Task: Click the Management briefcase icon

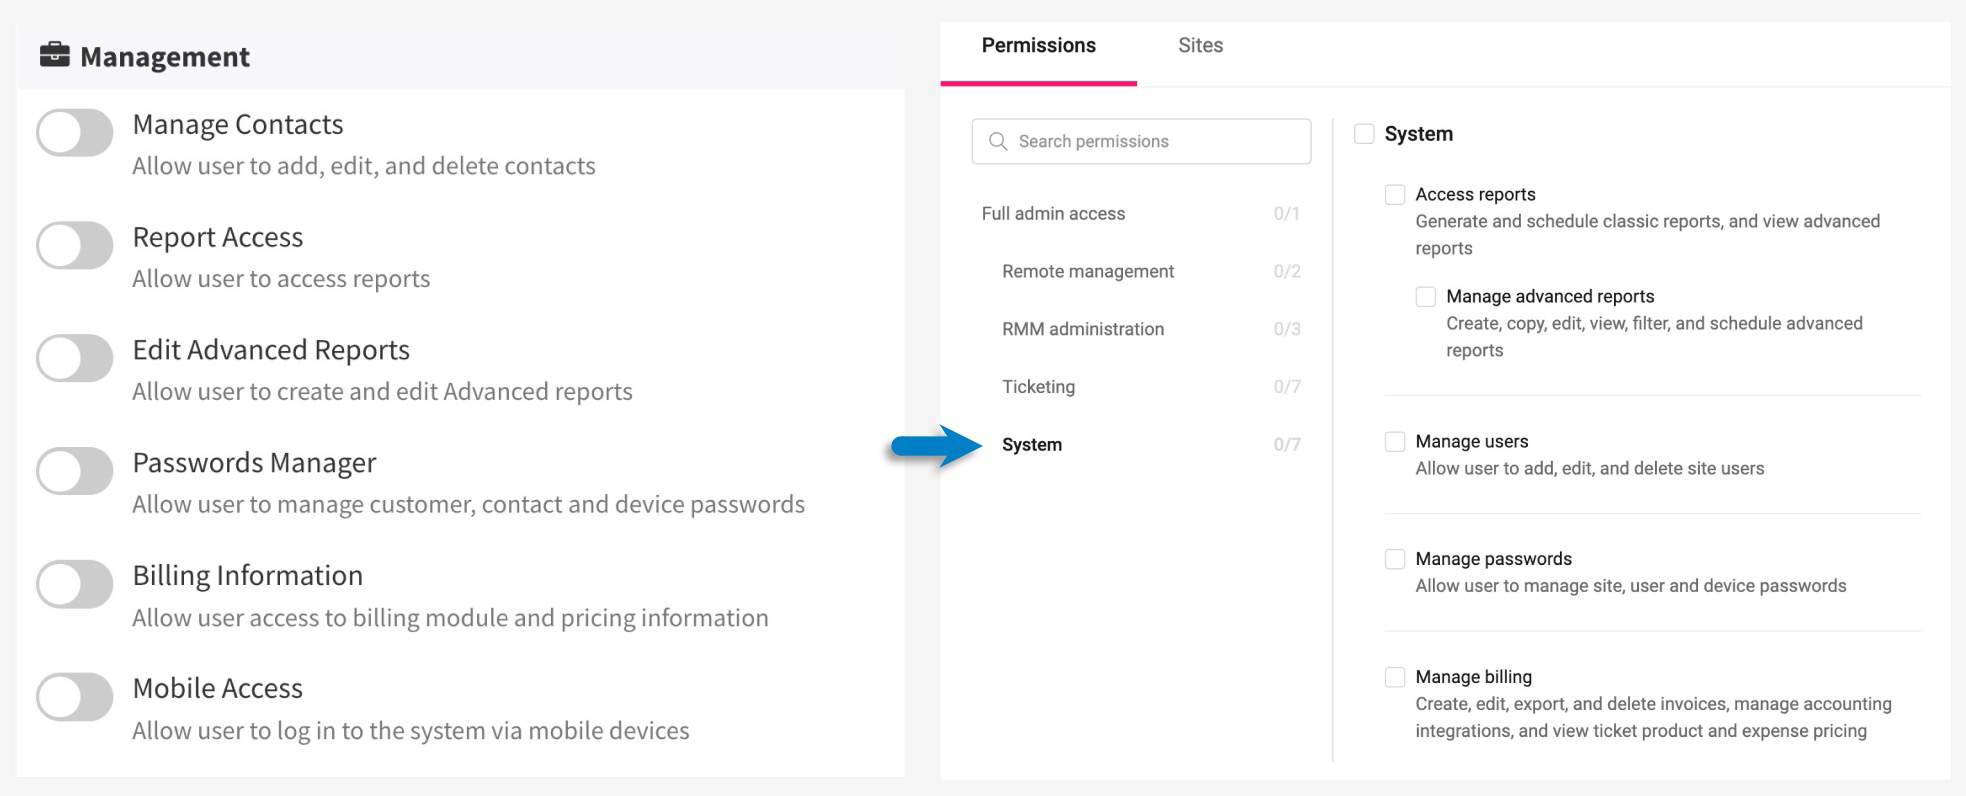Action: (x=54, y=55)
